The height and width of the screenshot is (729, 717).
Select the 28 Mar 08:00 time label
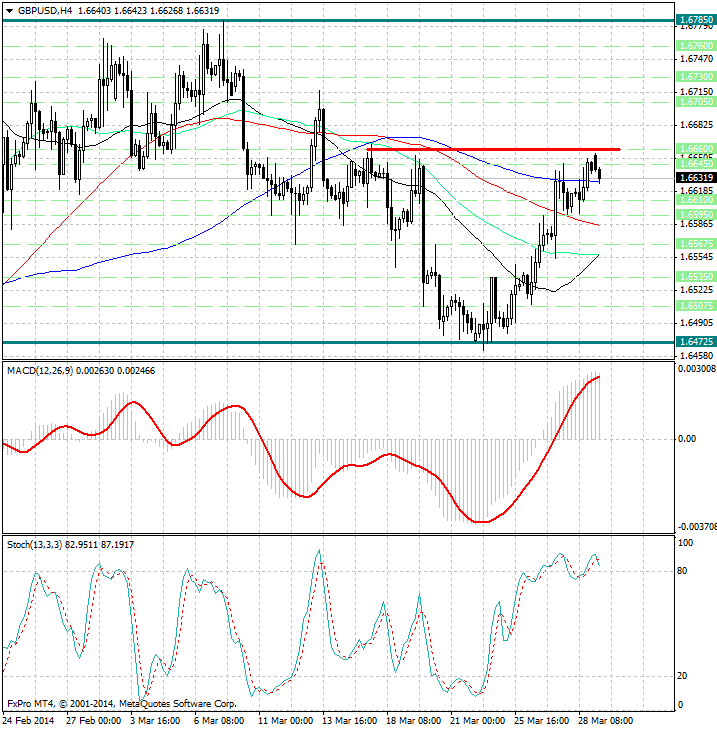(x=606, y=721)
